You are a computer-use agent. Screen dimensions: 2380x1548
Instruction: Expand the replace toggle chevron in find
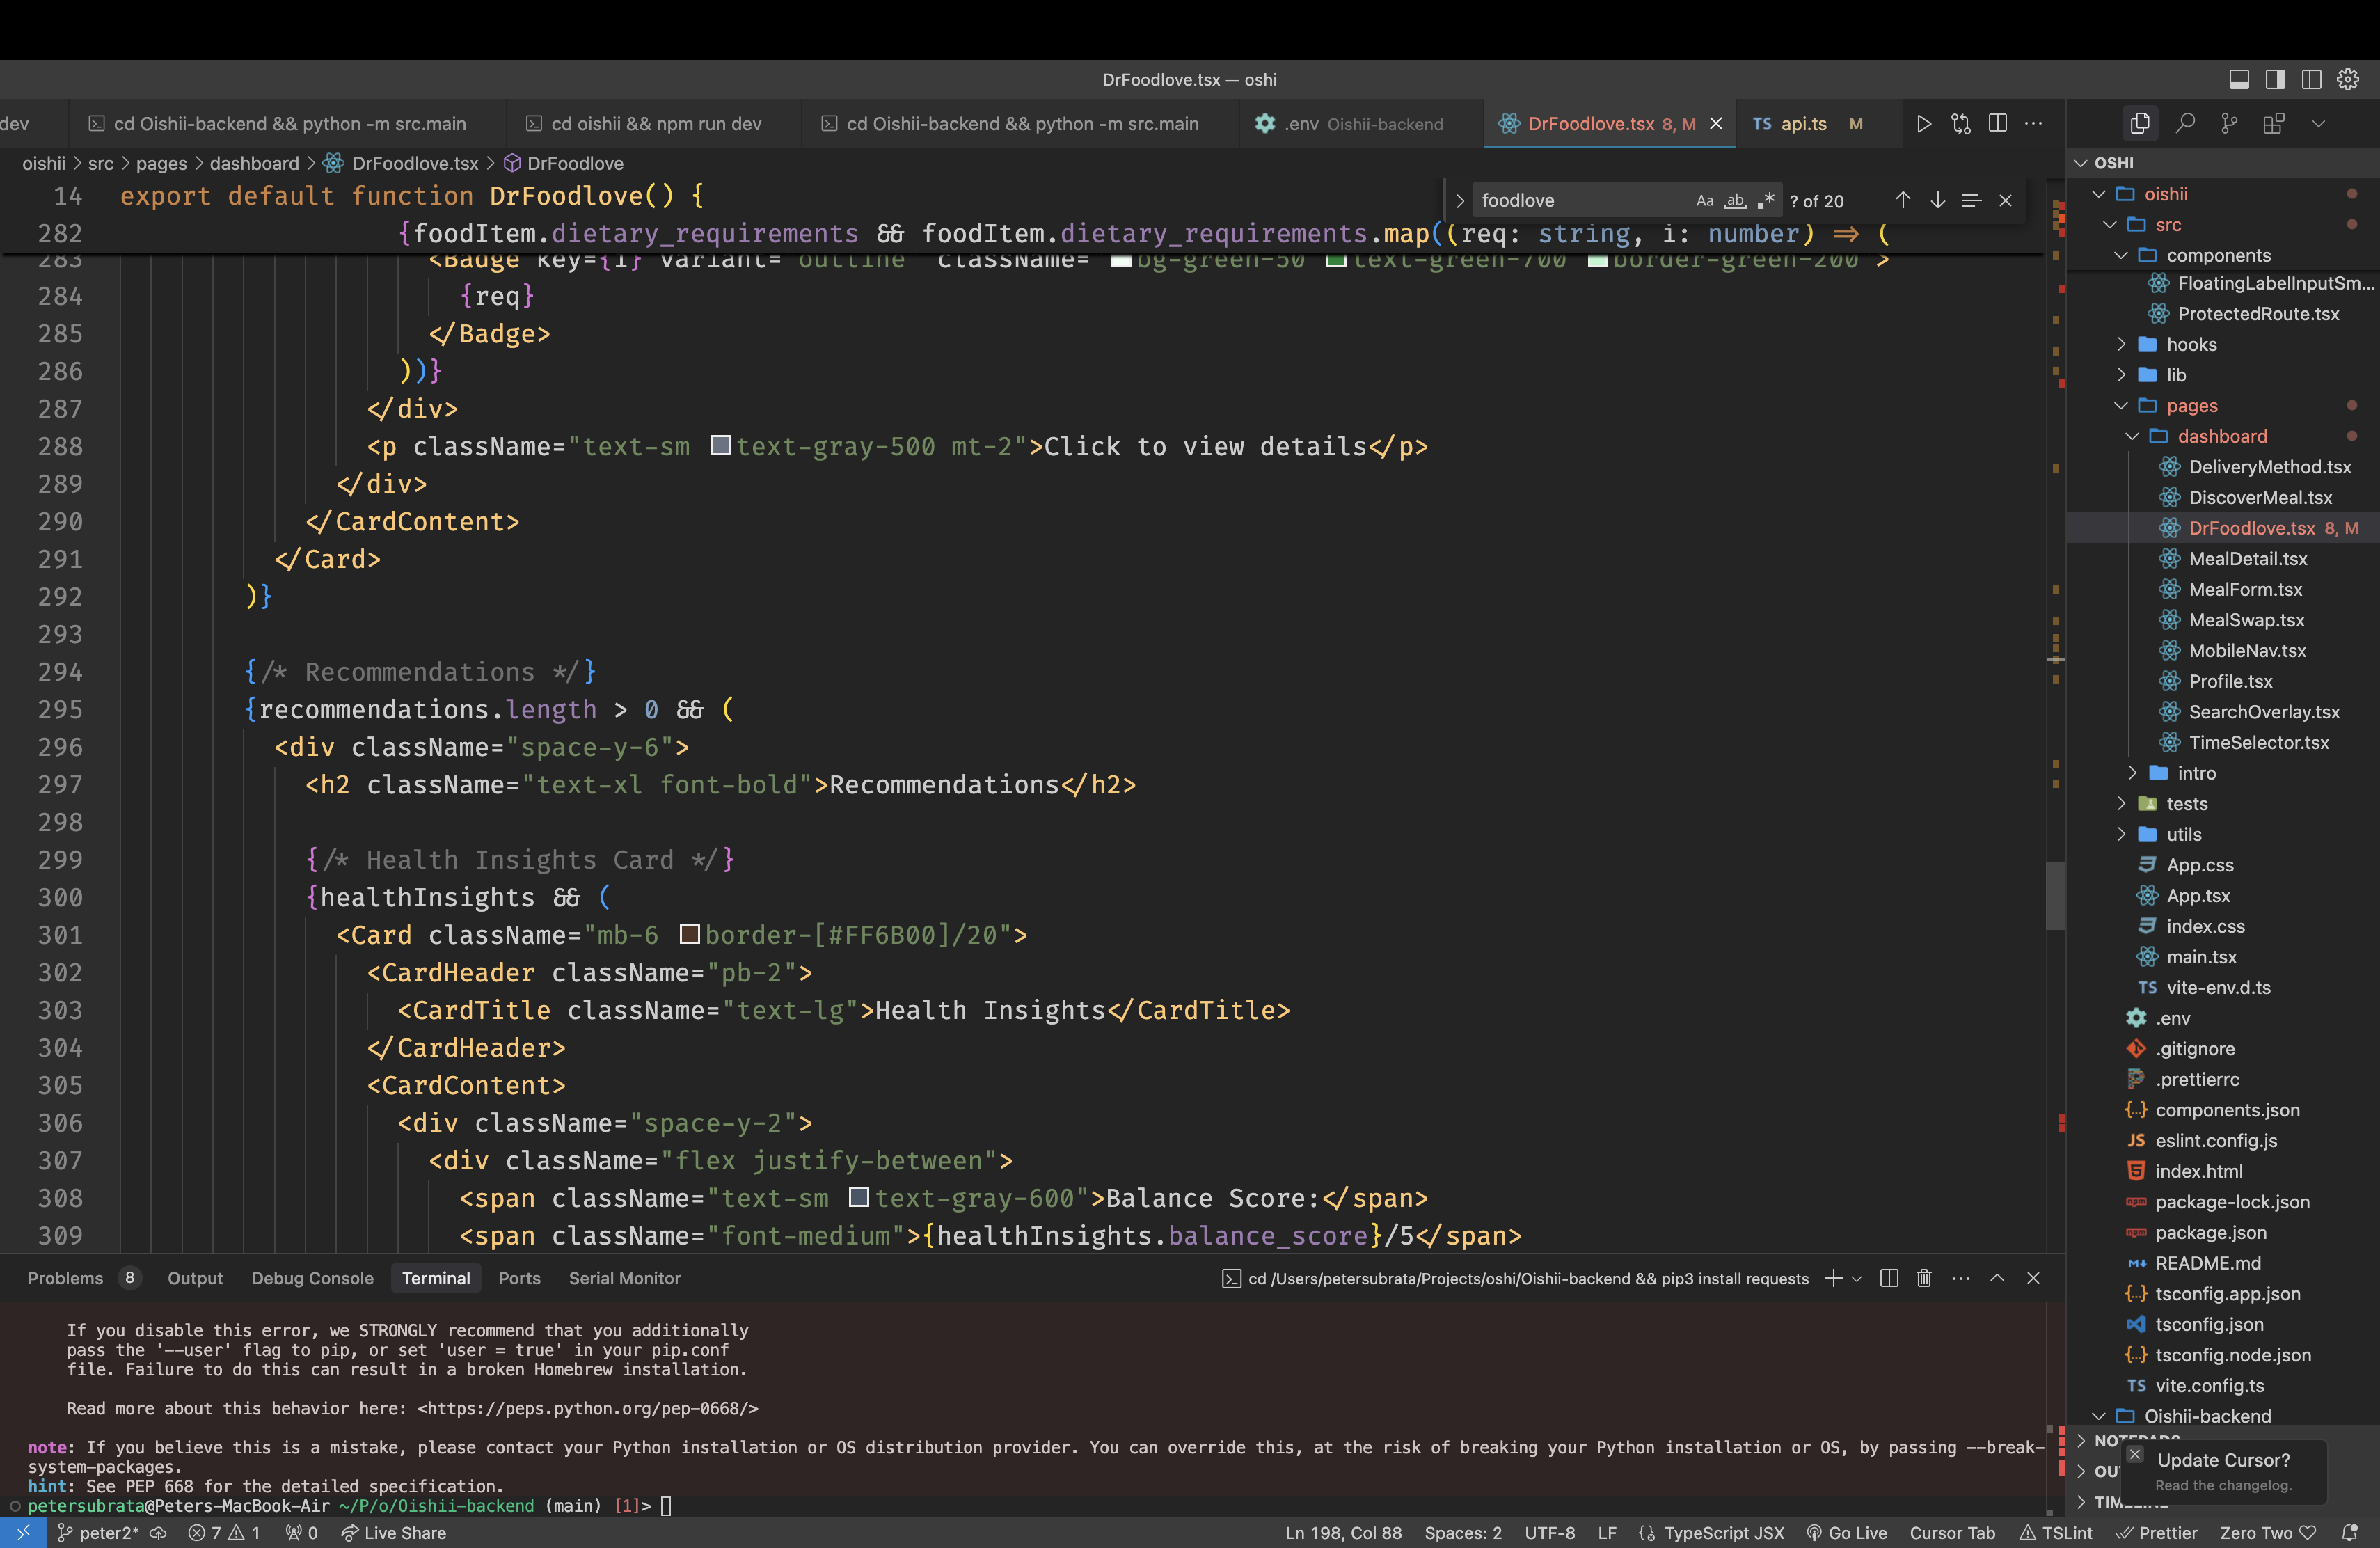(1459, 201)
